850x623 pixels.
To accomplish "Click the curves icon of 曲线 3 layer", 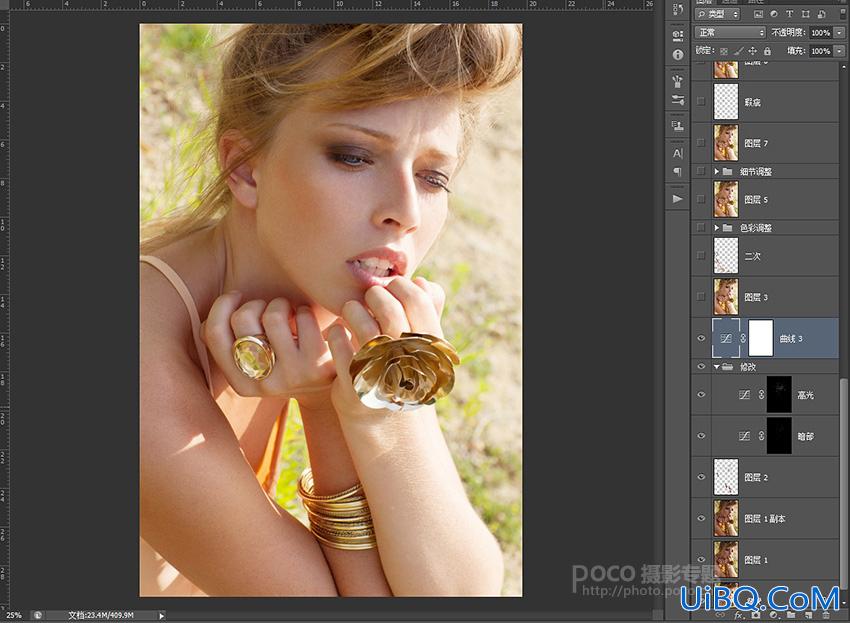I will (x=726, y=338).
